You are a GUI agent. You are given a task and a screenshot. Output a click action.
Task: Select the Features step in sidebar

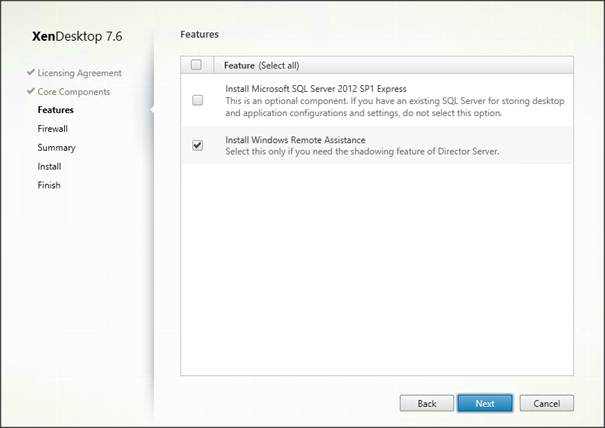(56, 110)
